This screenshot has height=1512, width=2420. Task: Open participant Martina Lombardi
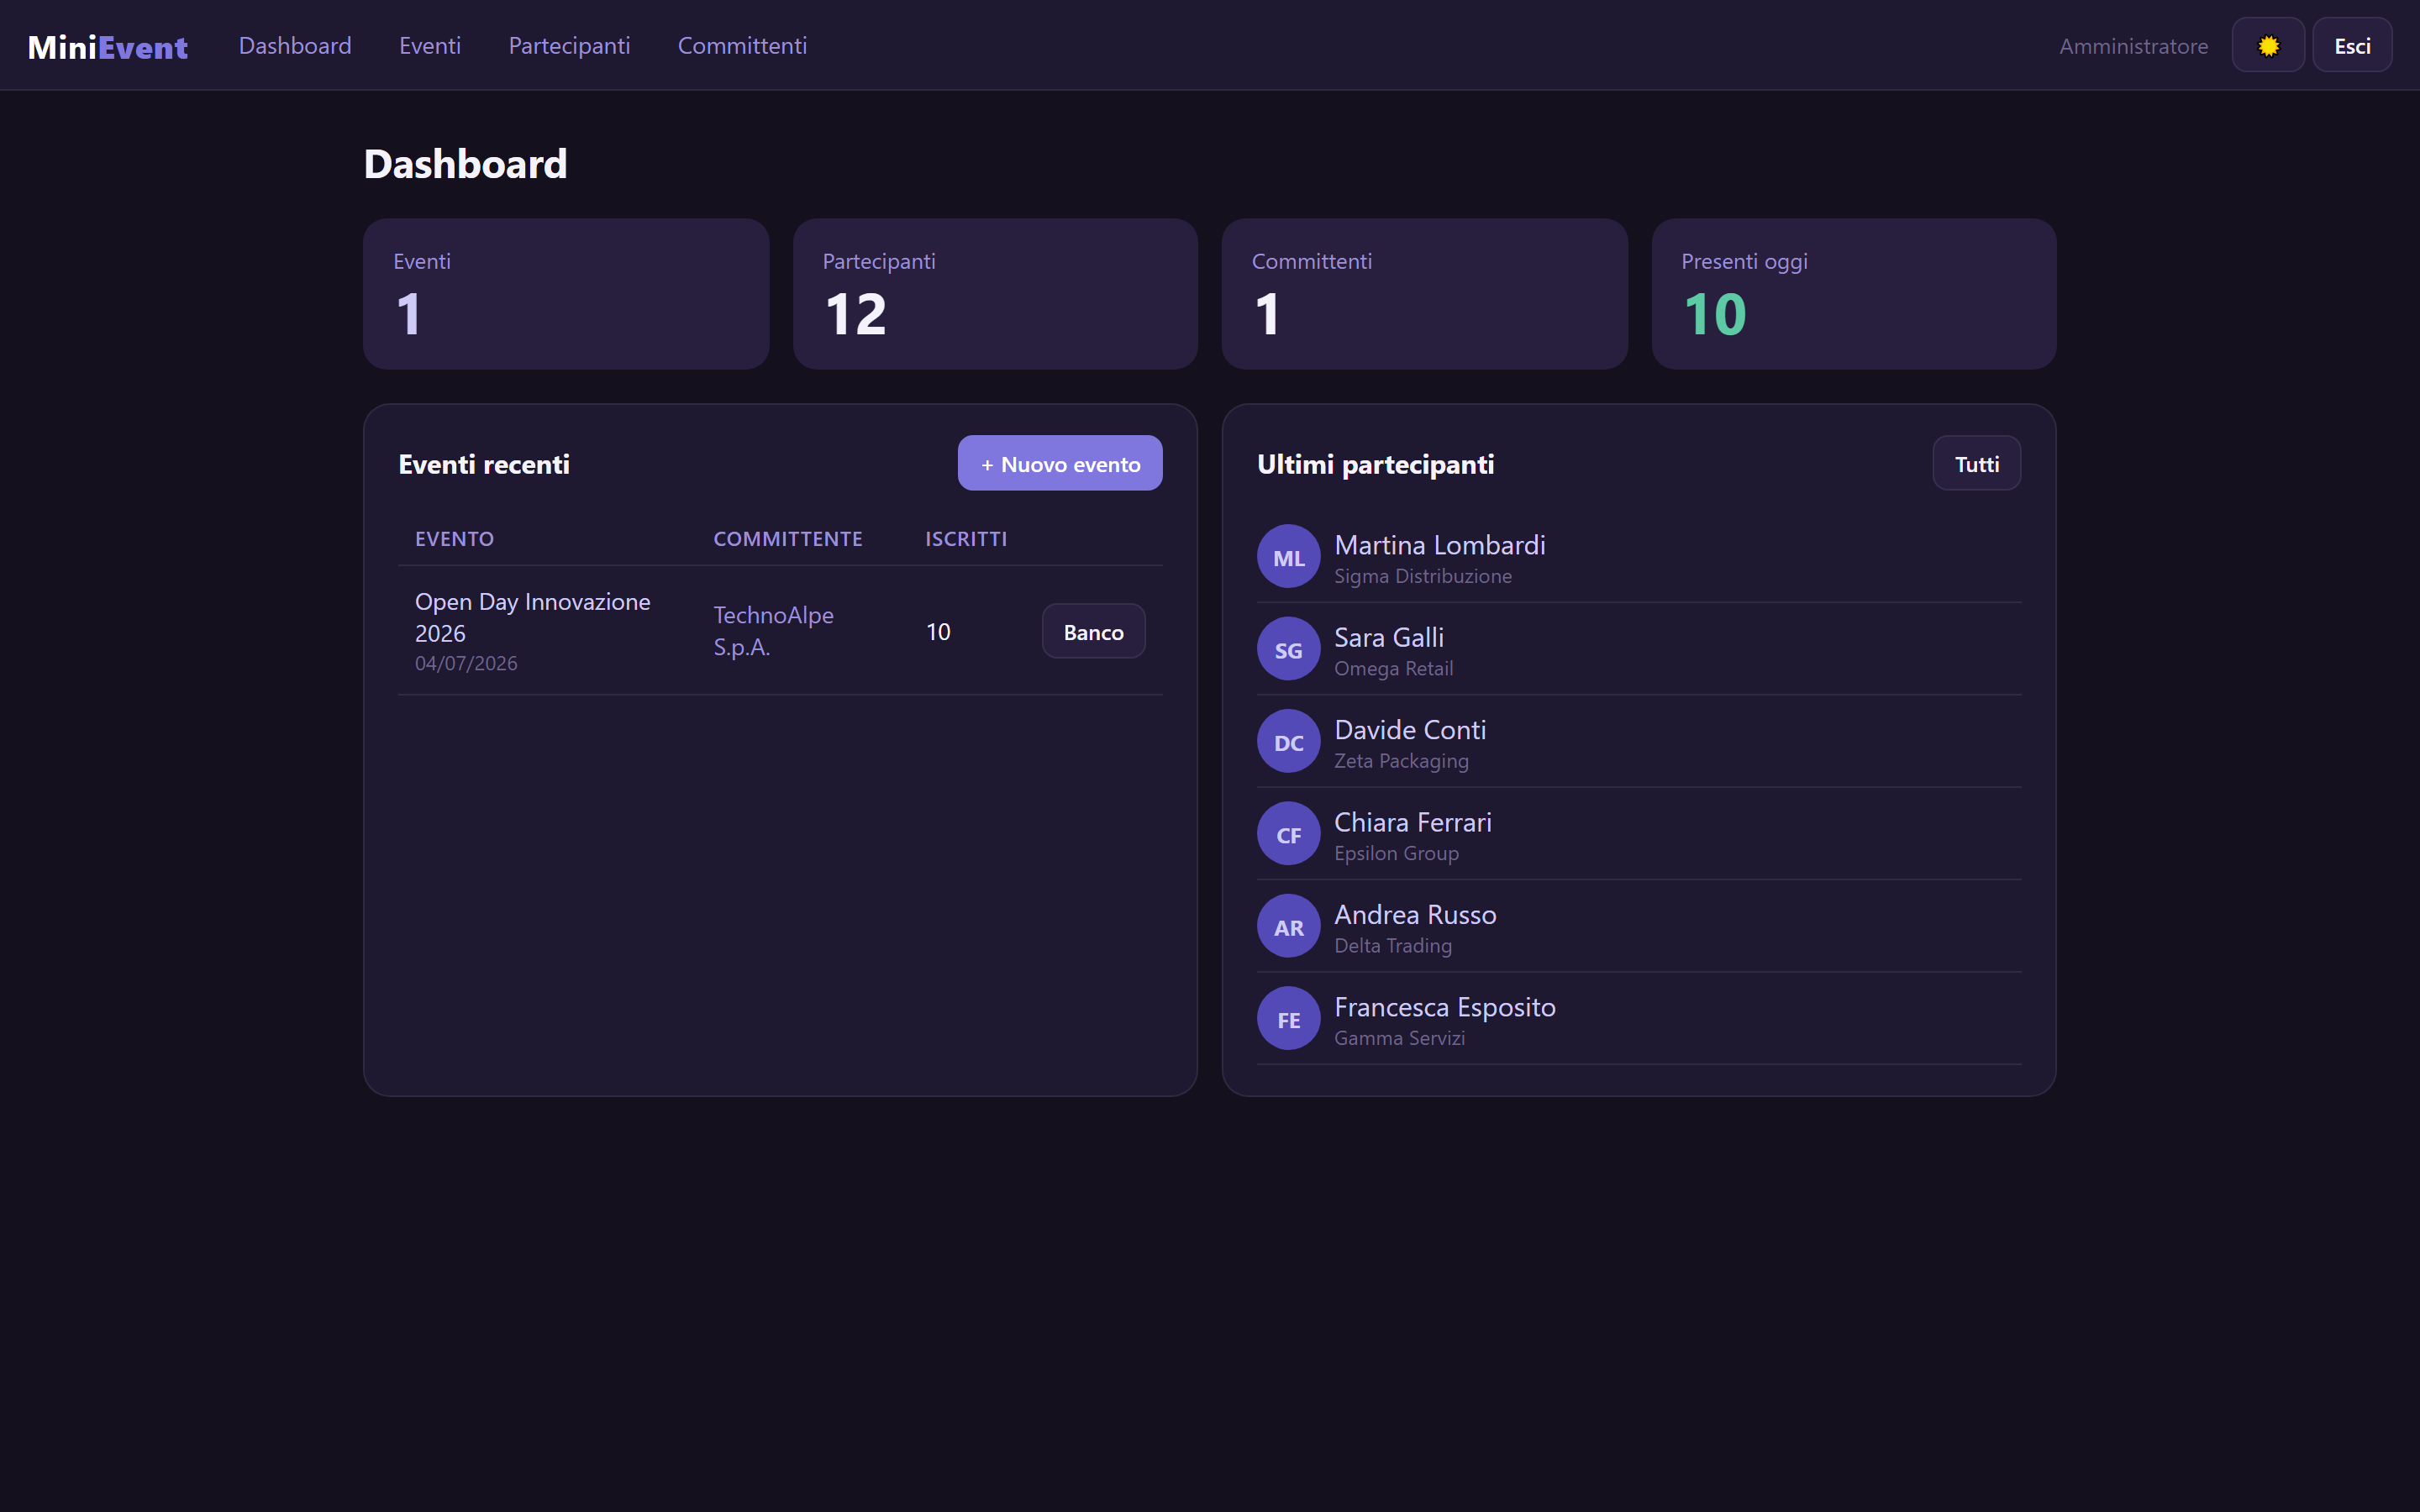point(1440,545)
